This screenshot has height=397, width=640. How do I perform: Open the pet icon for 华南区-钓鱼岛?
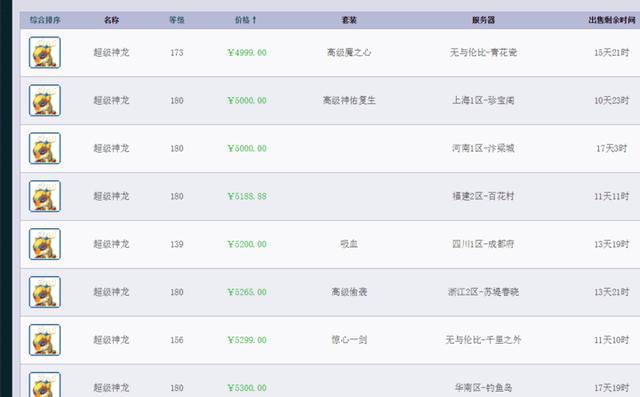tap(45, 384)
